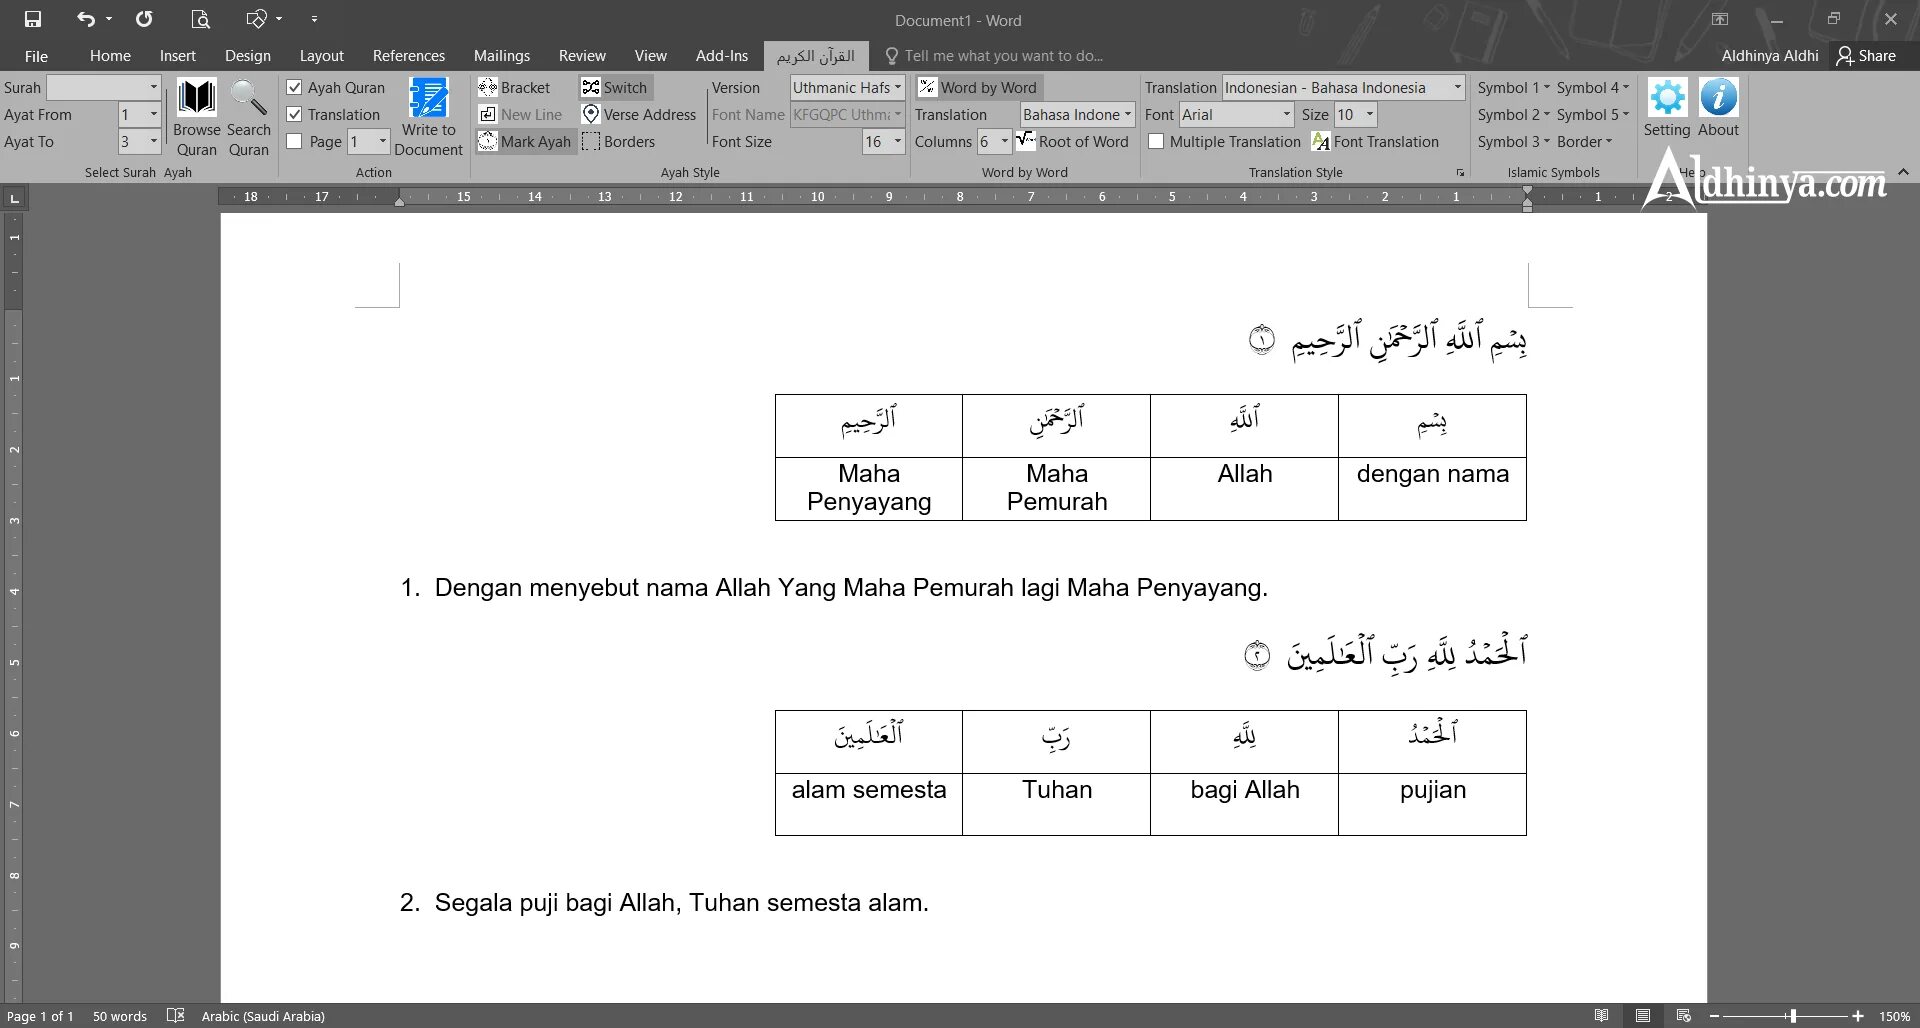
Task: Enable Multiple Translation checkbox
Action: pos(1156,142)
